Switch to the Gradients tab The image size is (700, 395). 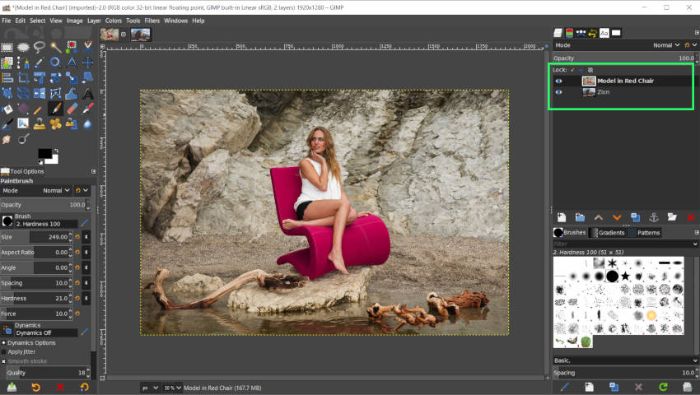tap(607, 233)
